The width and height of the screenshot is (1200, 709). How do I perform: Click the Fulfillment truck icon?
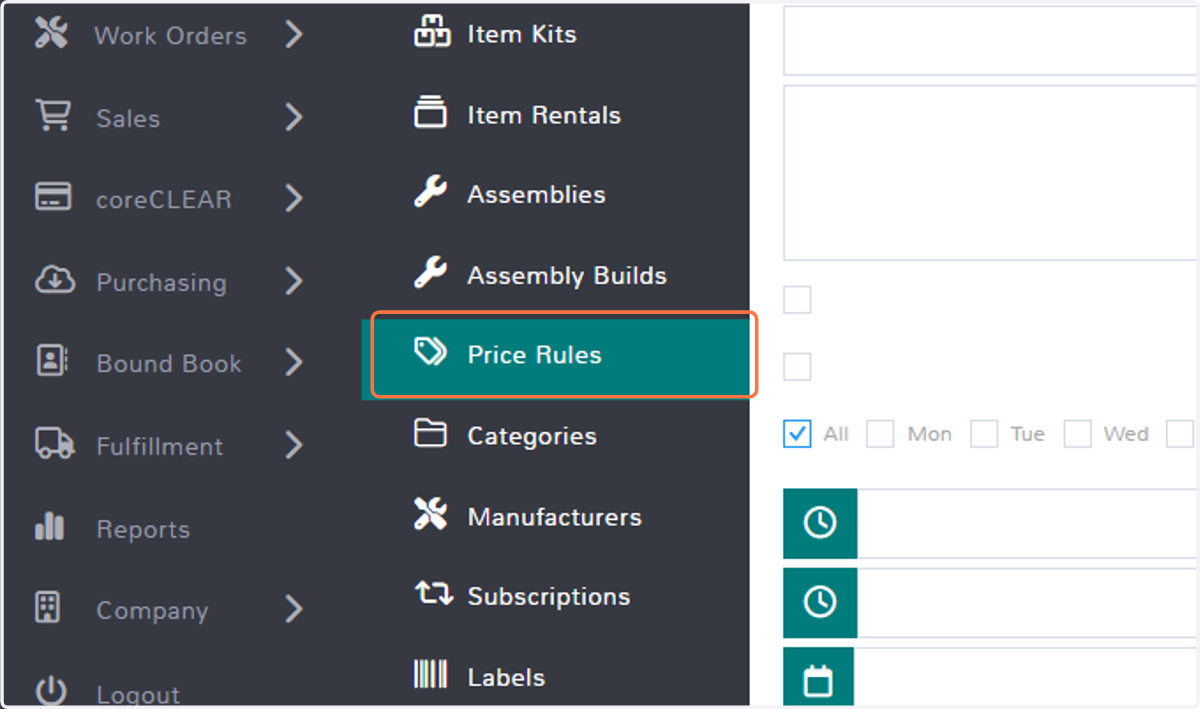55,444
